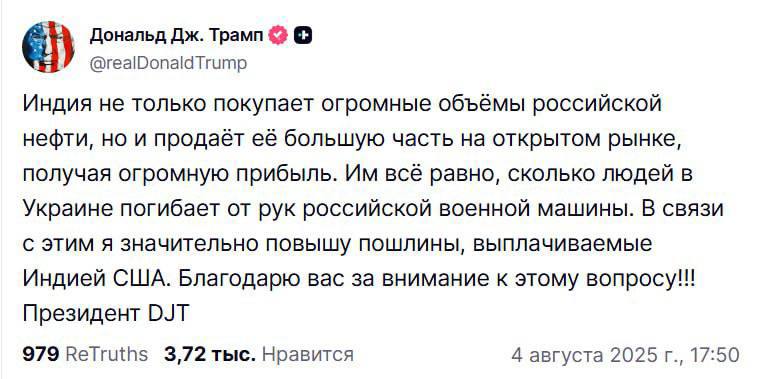Show the 3,72 тыс. likes number
Image resolution: width=757 pixels, height=379 pixels.
pos(210,354)
